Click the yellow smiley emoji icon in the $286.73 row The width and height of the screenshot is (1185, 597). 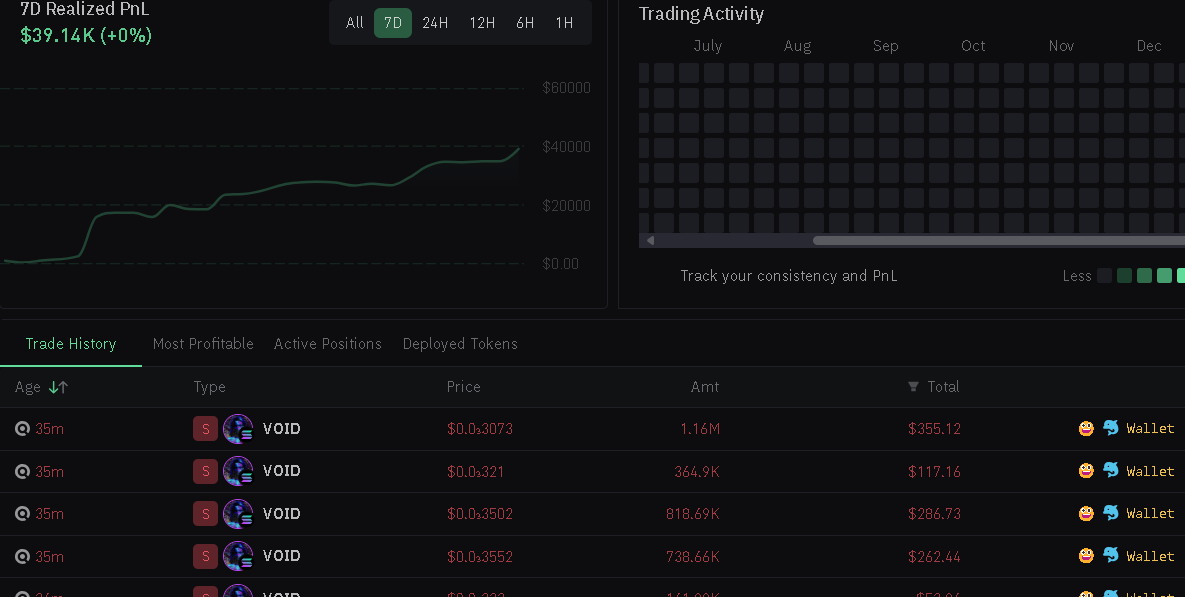click(1086, 513)
